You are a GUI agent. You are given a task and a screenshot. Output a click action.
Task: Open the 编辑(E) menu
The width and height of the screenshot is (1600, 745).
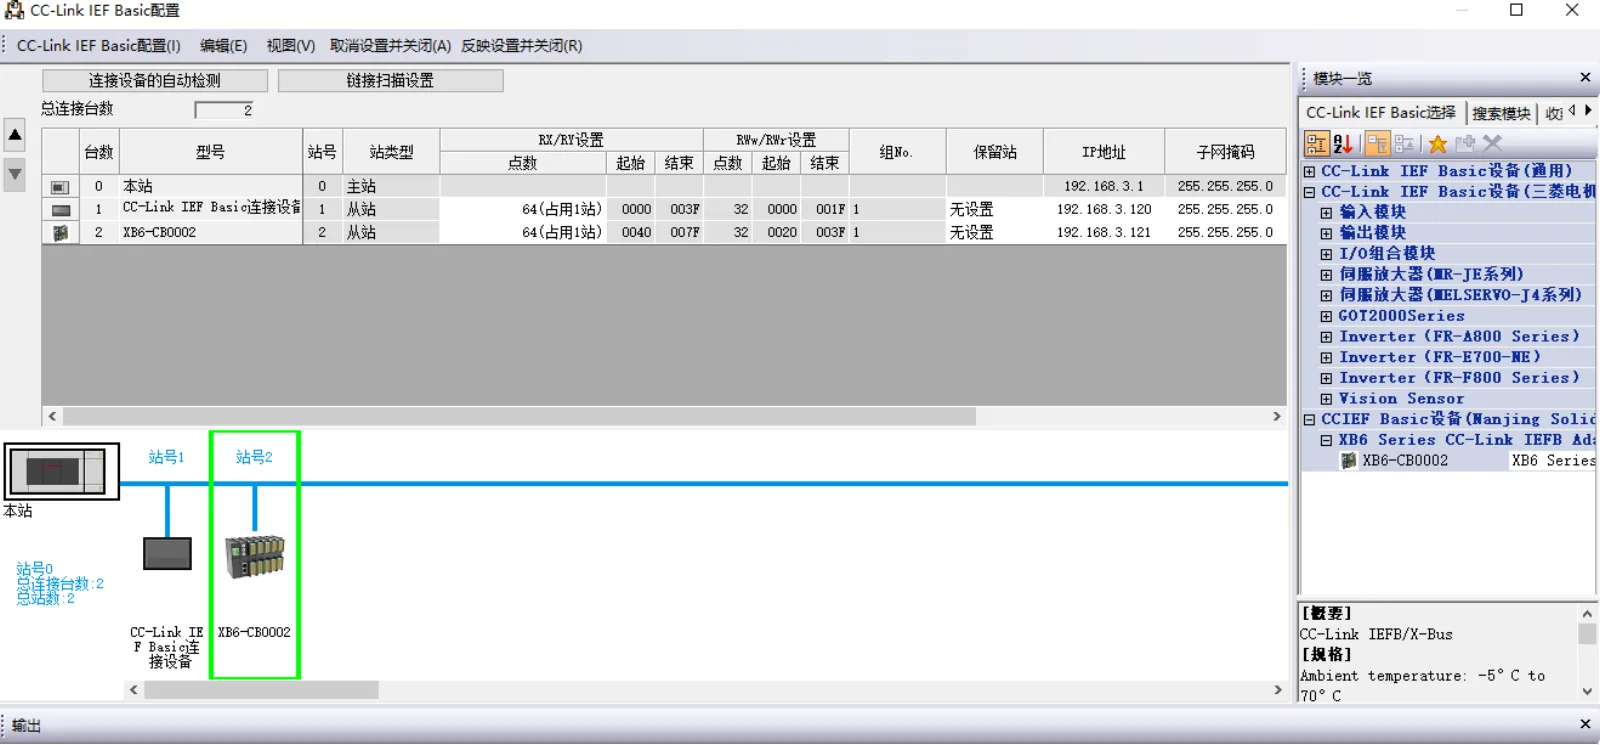click(223, 46)
